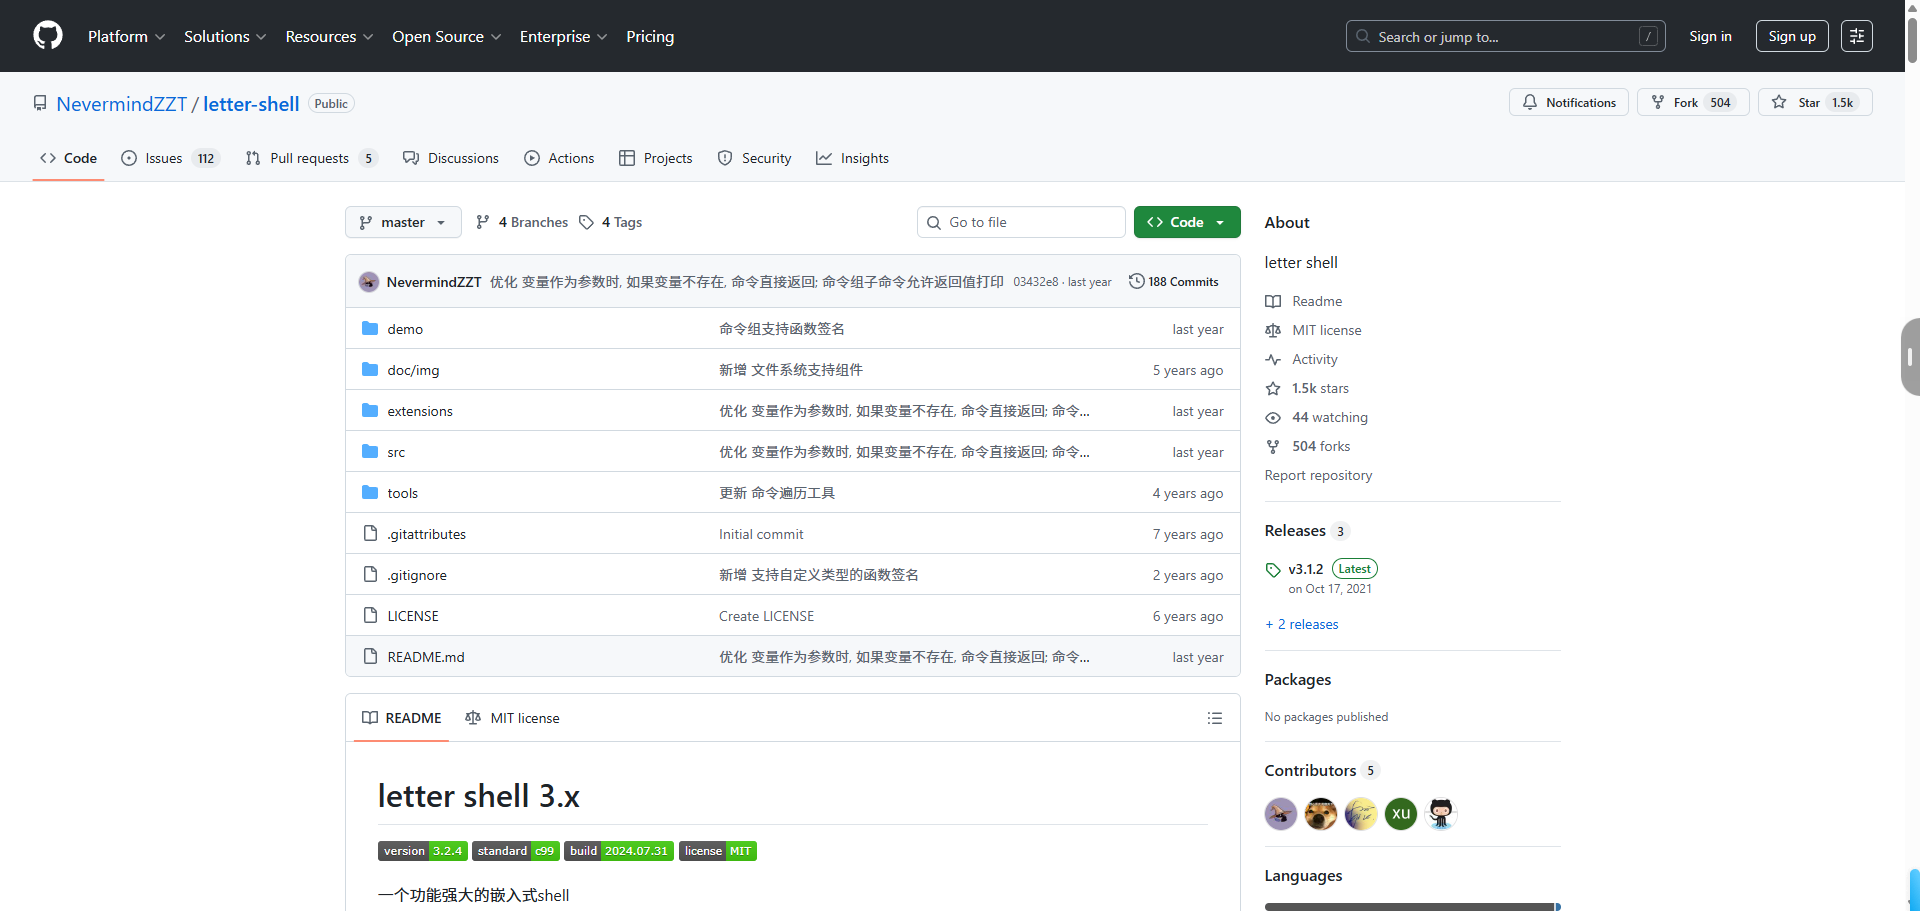The height and width of the screenshot is (911, 1920).
Task: Select the Code tab
Action: click(68, 158)
